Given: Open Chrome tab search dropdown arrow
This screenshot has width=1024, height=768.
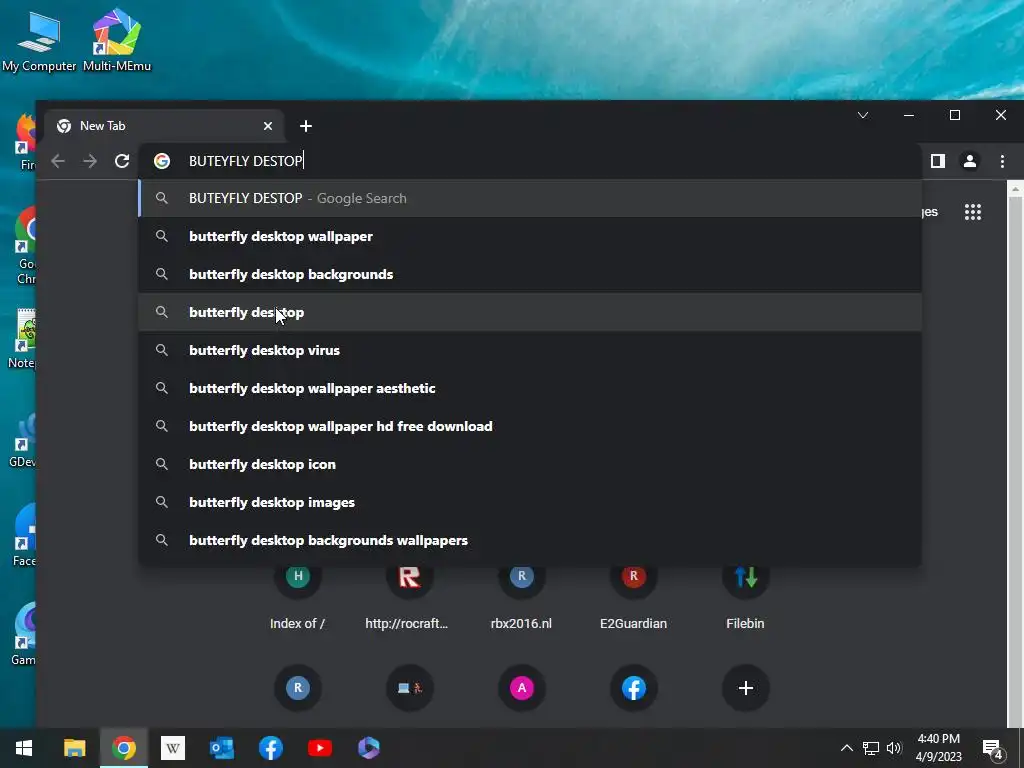Looking at the screenshot, I should [863, 116].
